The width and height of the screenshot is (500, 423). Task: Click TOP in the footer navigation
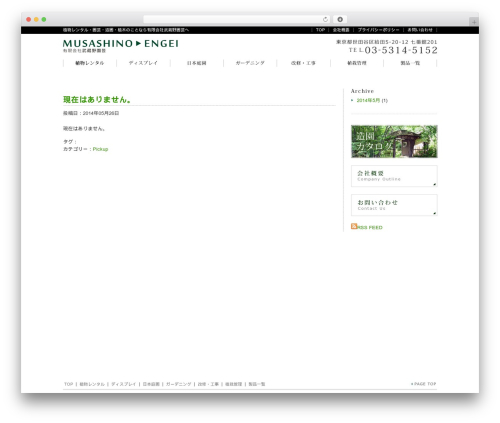point(68,384)
